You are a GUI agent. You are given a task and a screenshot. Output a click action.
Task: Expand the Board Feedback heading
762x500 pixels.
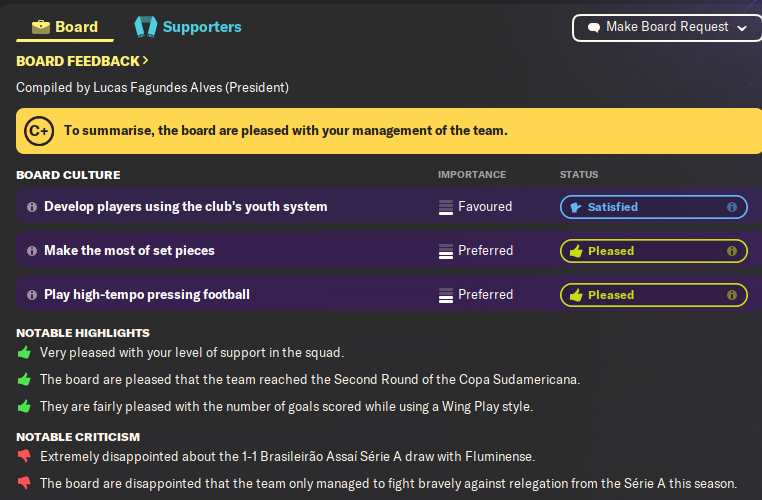click(82, 62)
